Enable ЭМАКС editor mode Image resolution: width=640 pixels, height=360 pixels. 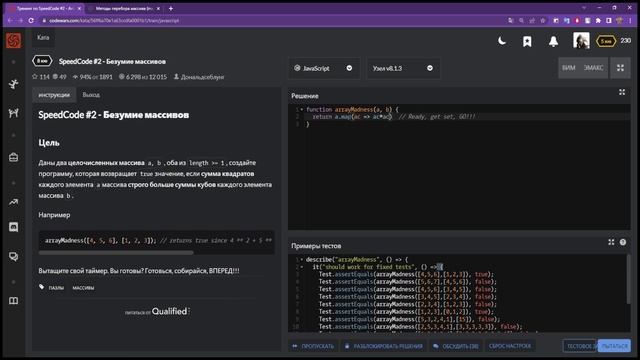[593, 68]
